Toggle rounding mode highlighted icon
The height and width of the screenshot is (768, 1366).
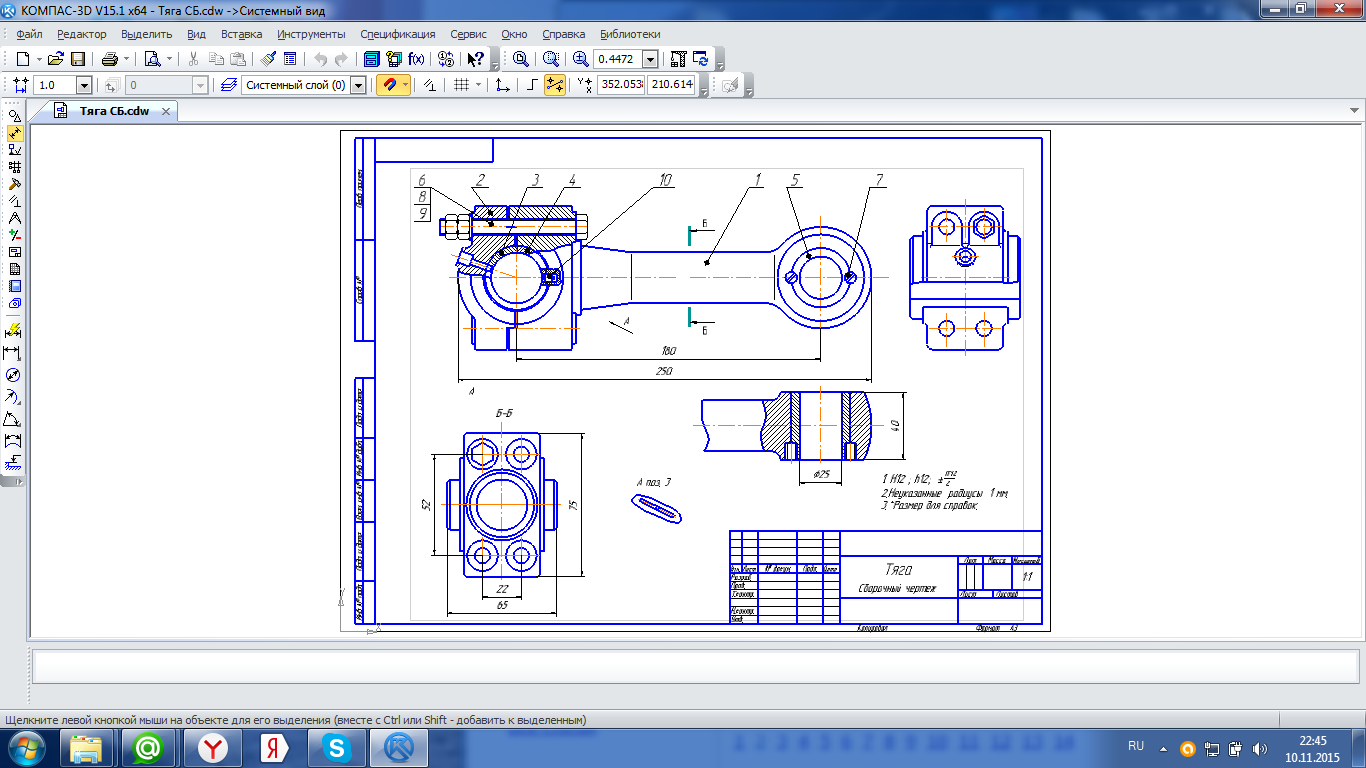click(554, 85)
